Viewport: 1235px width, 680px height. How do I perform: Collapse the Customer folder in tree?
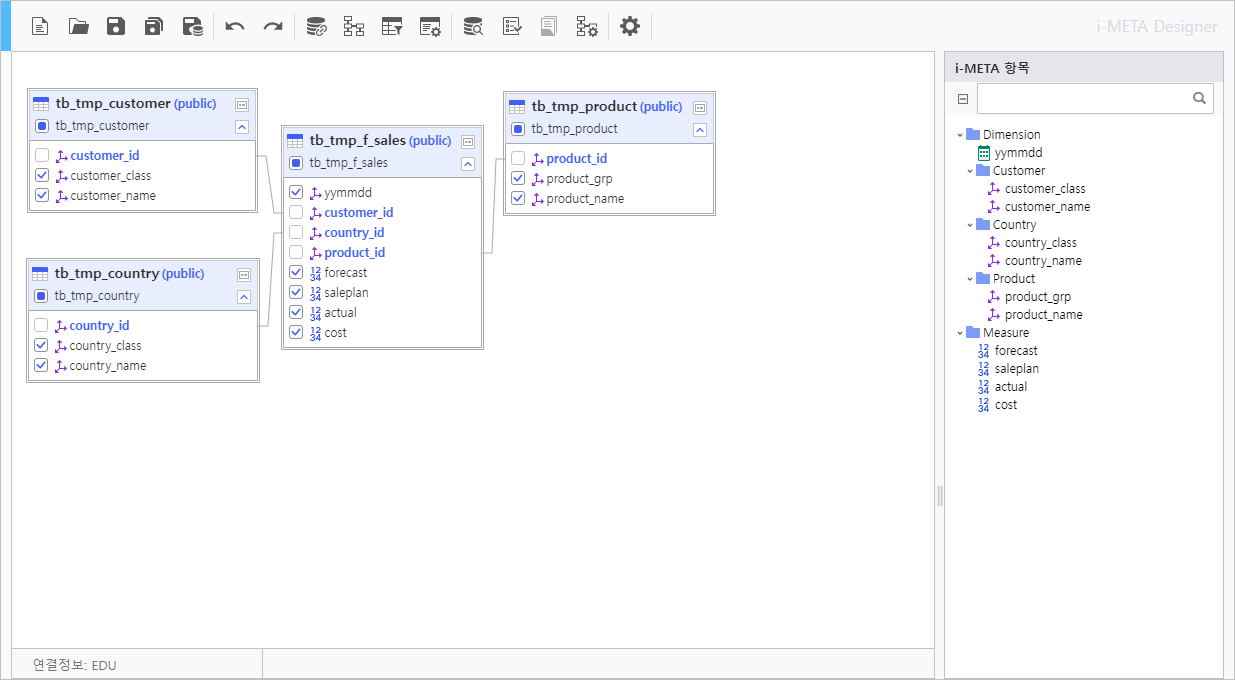[x=970, y=171]
